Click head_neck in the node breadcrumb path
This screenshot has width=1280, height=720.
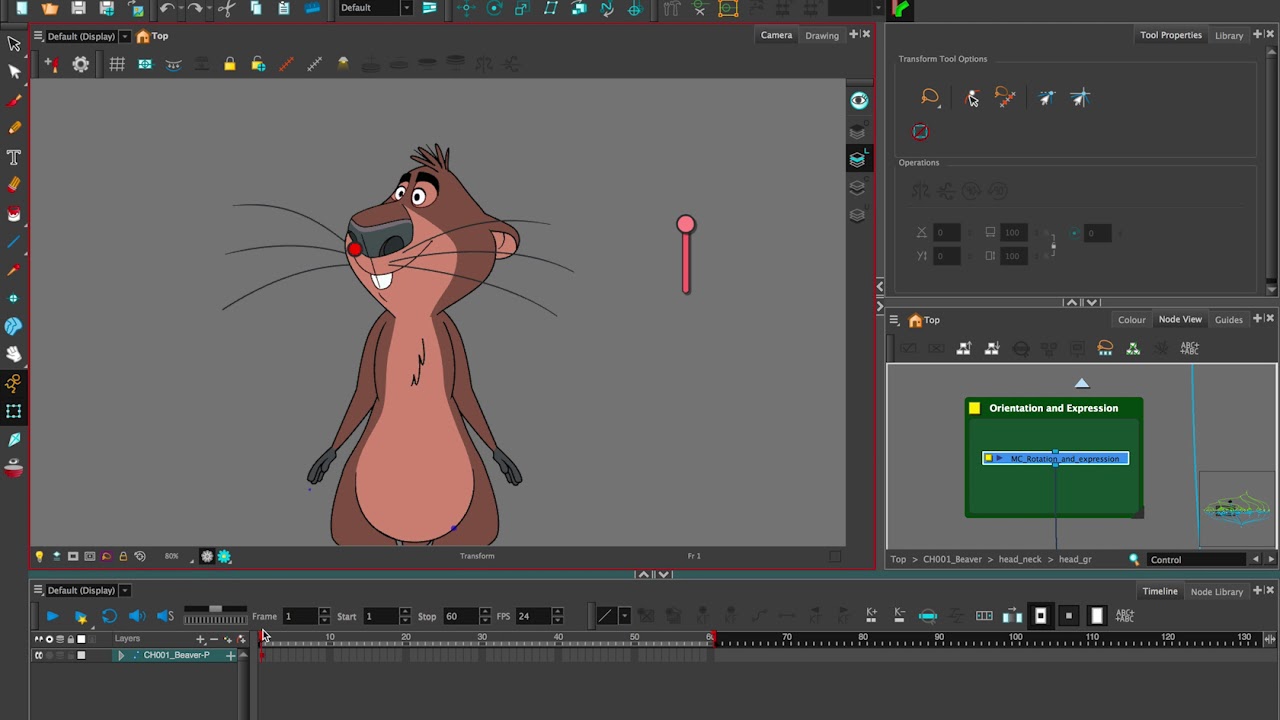1020,560
